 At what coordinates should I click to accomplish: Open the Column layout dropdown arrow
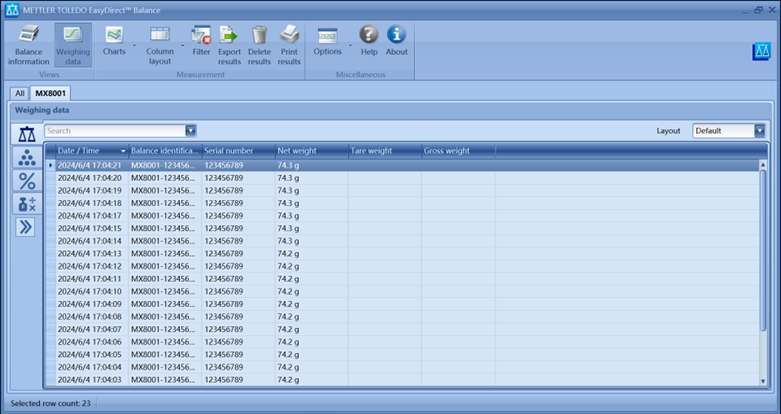pos(182,45)
